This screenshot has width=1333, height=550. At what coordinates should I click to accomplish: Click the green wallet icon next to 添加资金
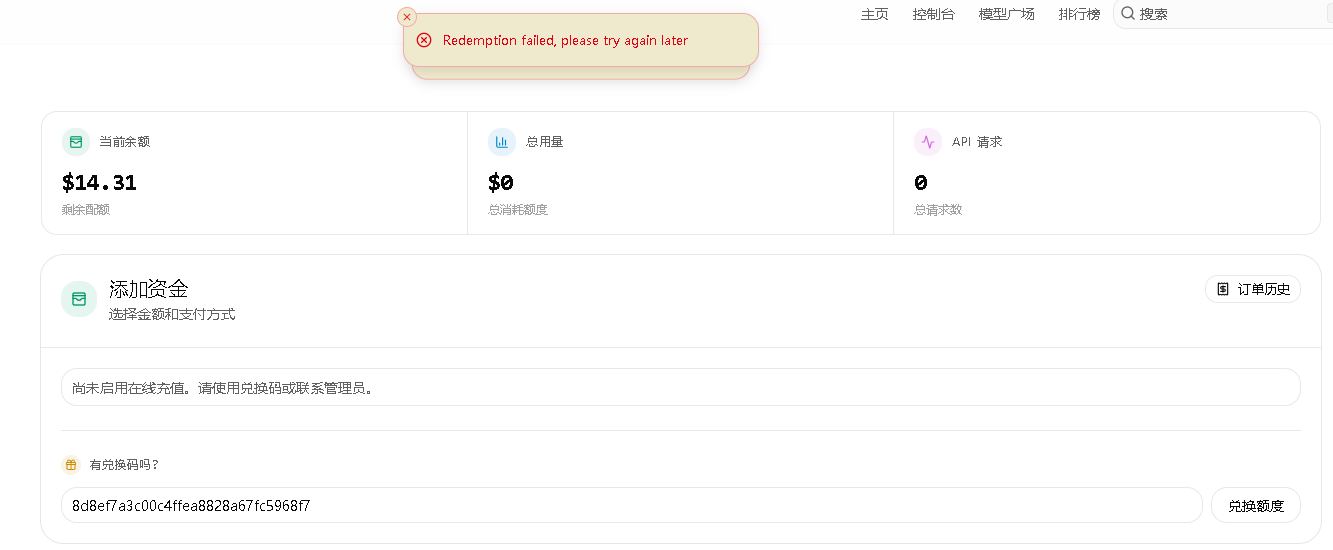pos(79,299)
